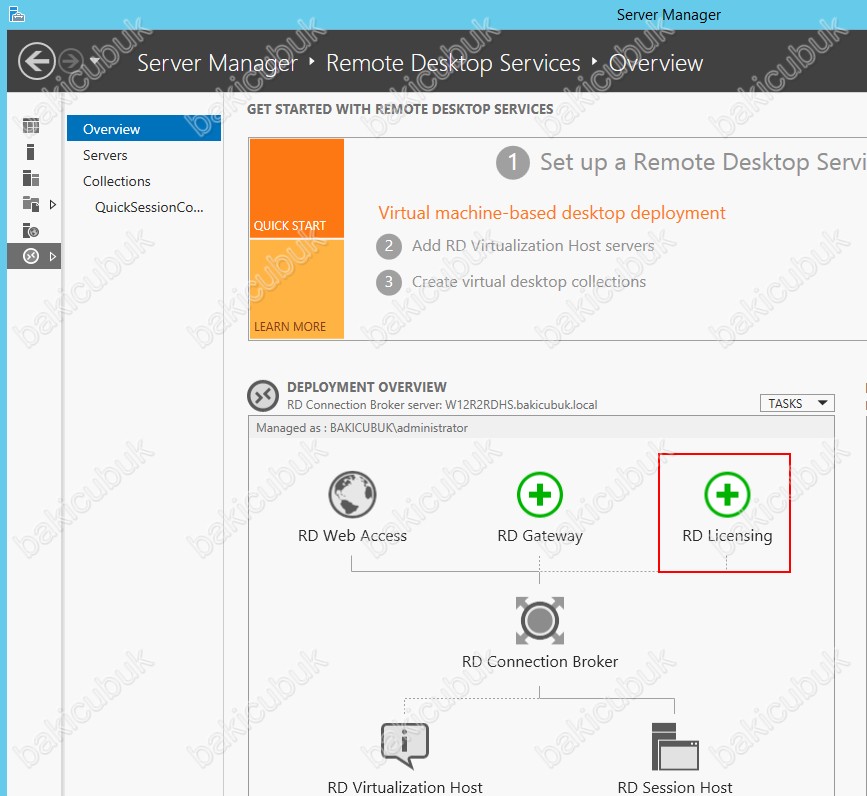
Task: Select the QUICK START tile
Action: 297,188
